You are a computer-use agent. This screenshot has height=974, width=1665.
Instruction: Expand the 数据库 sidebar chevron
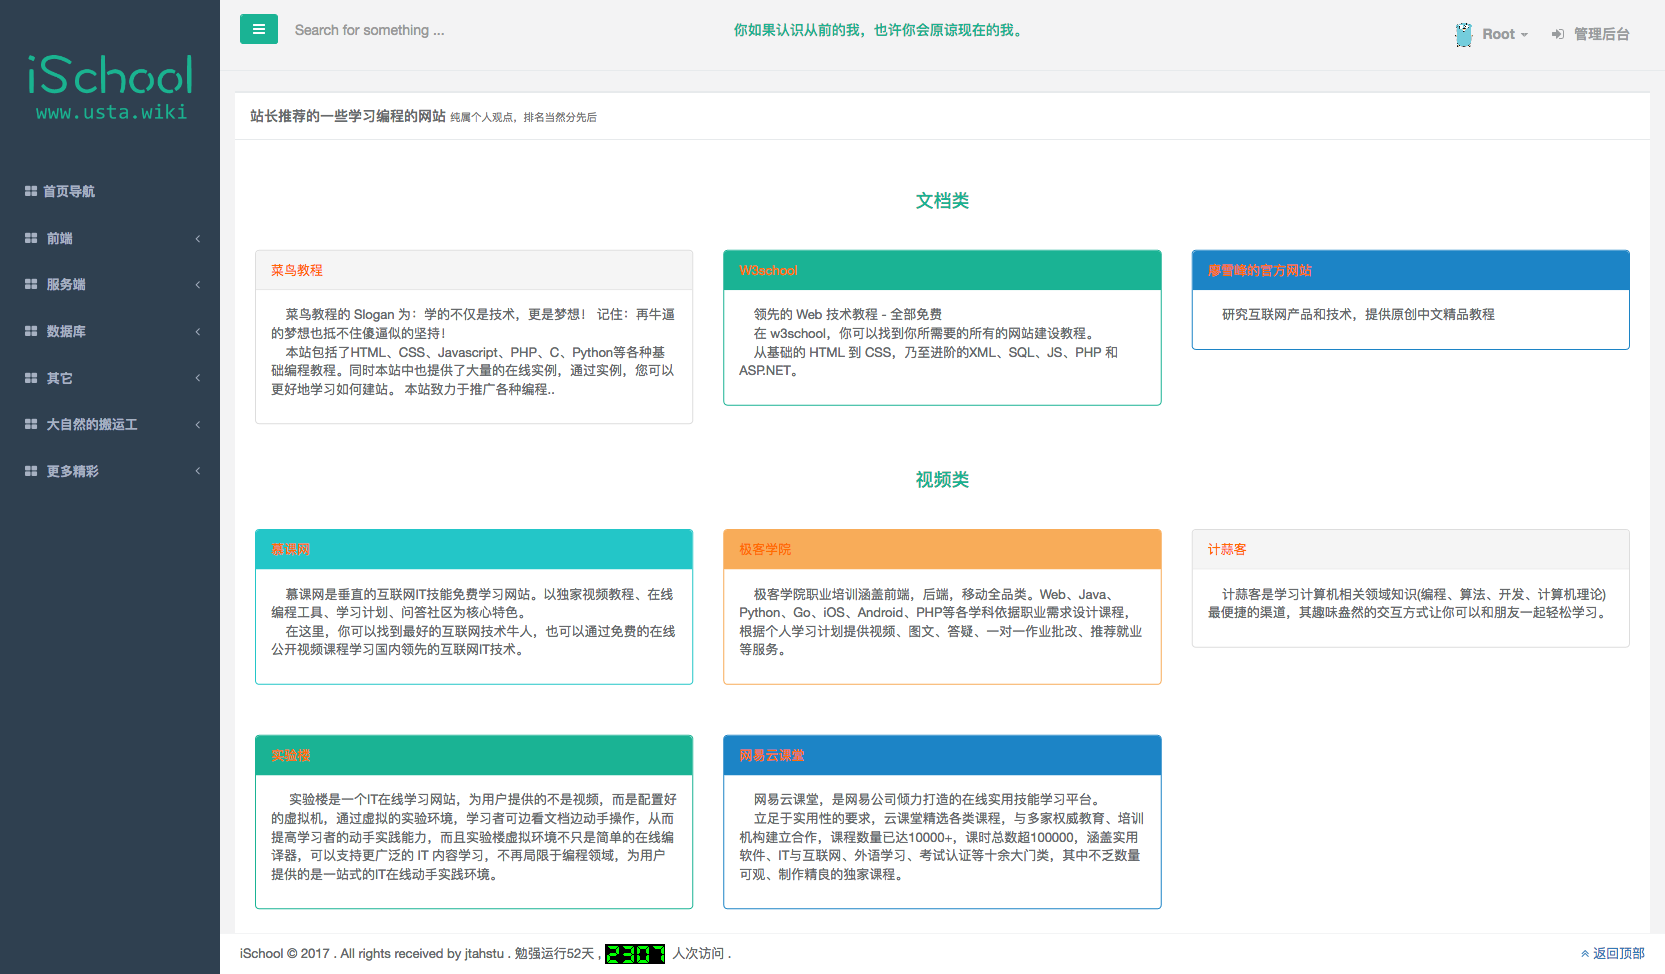click(x=198, y=331)
